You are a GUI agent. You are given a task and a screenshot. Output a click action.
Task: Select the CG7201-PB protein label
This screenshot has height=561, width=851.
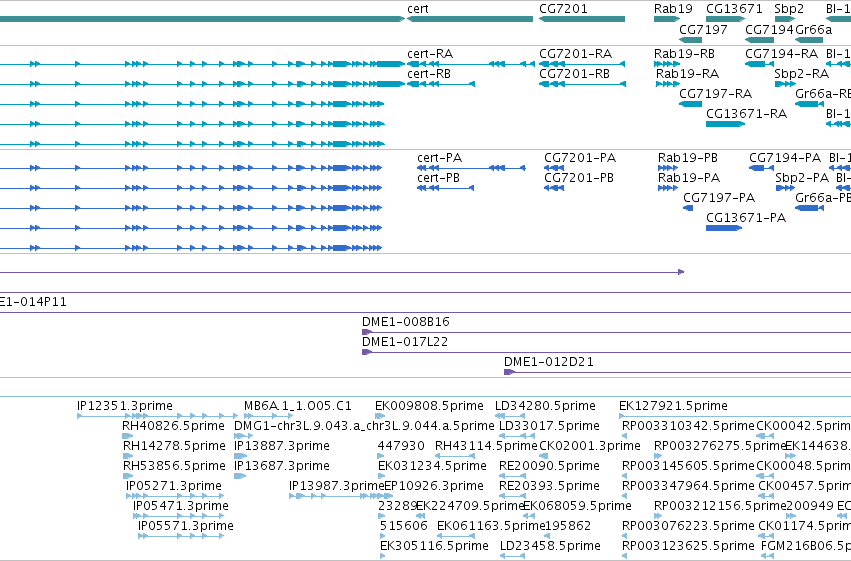(x=579, y=178)
